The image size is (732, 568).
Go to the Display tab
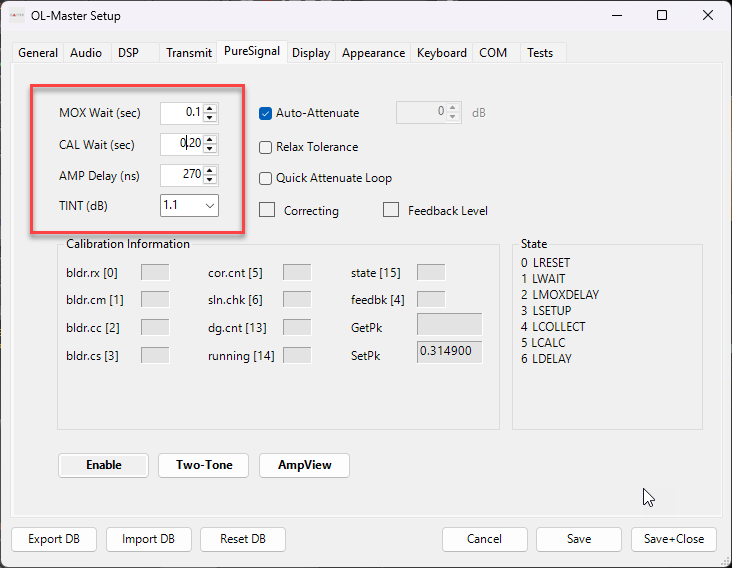(x=311, y=53)
